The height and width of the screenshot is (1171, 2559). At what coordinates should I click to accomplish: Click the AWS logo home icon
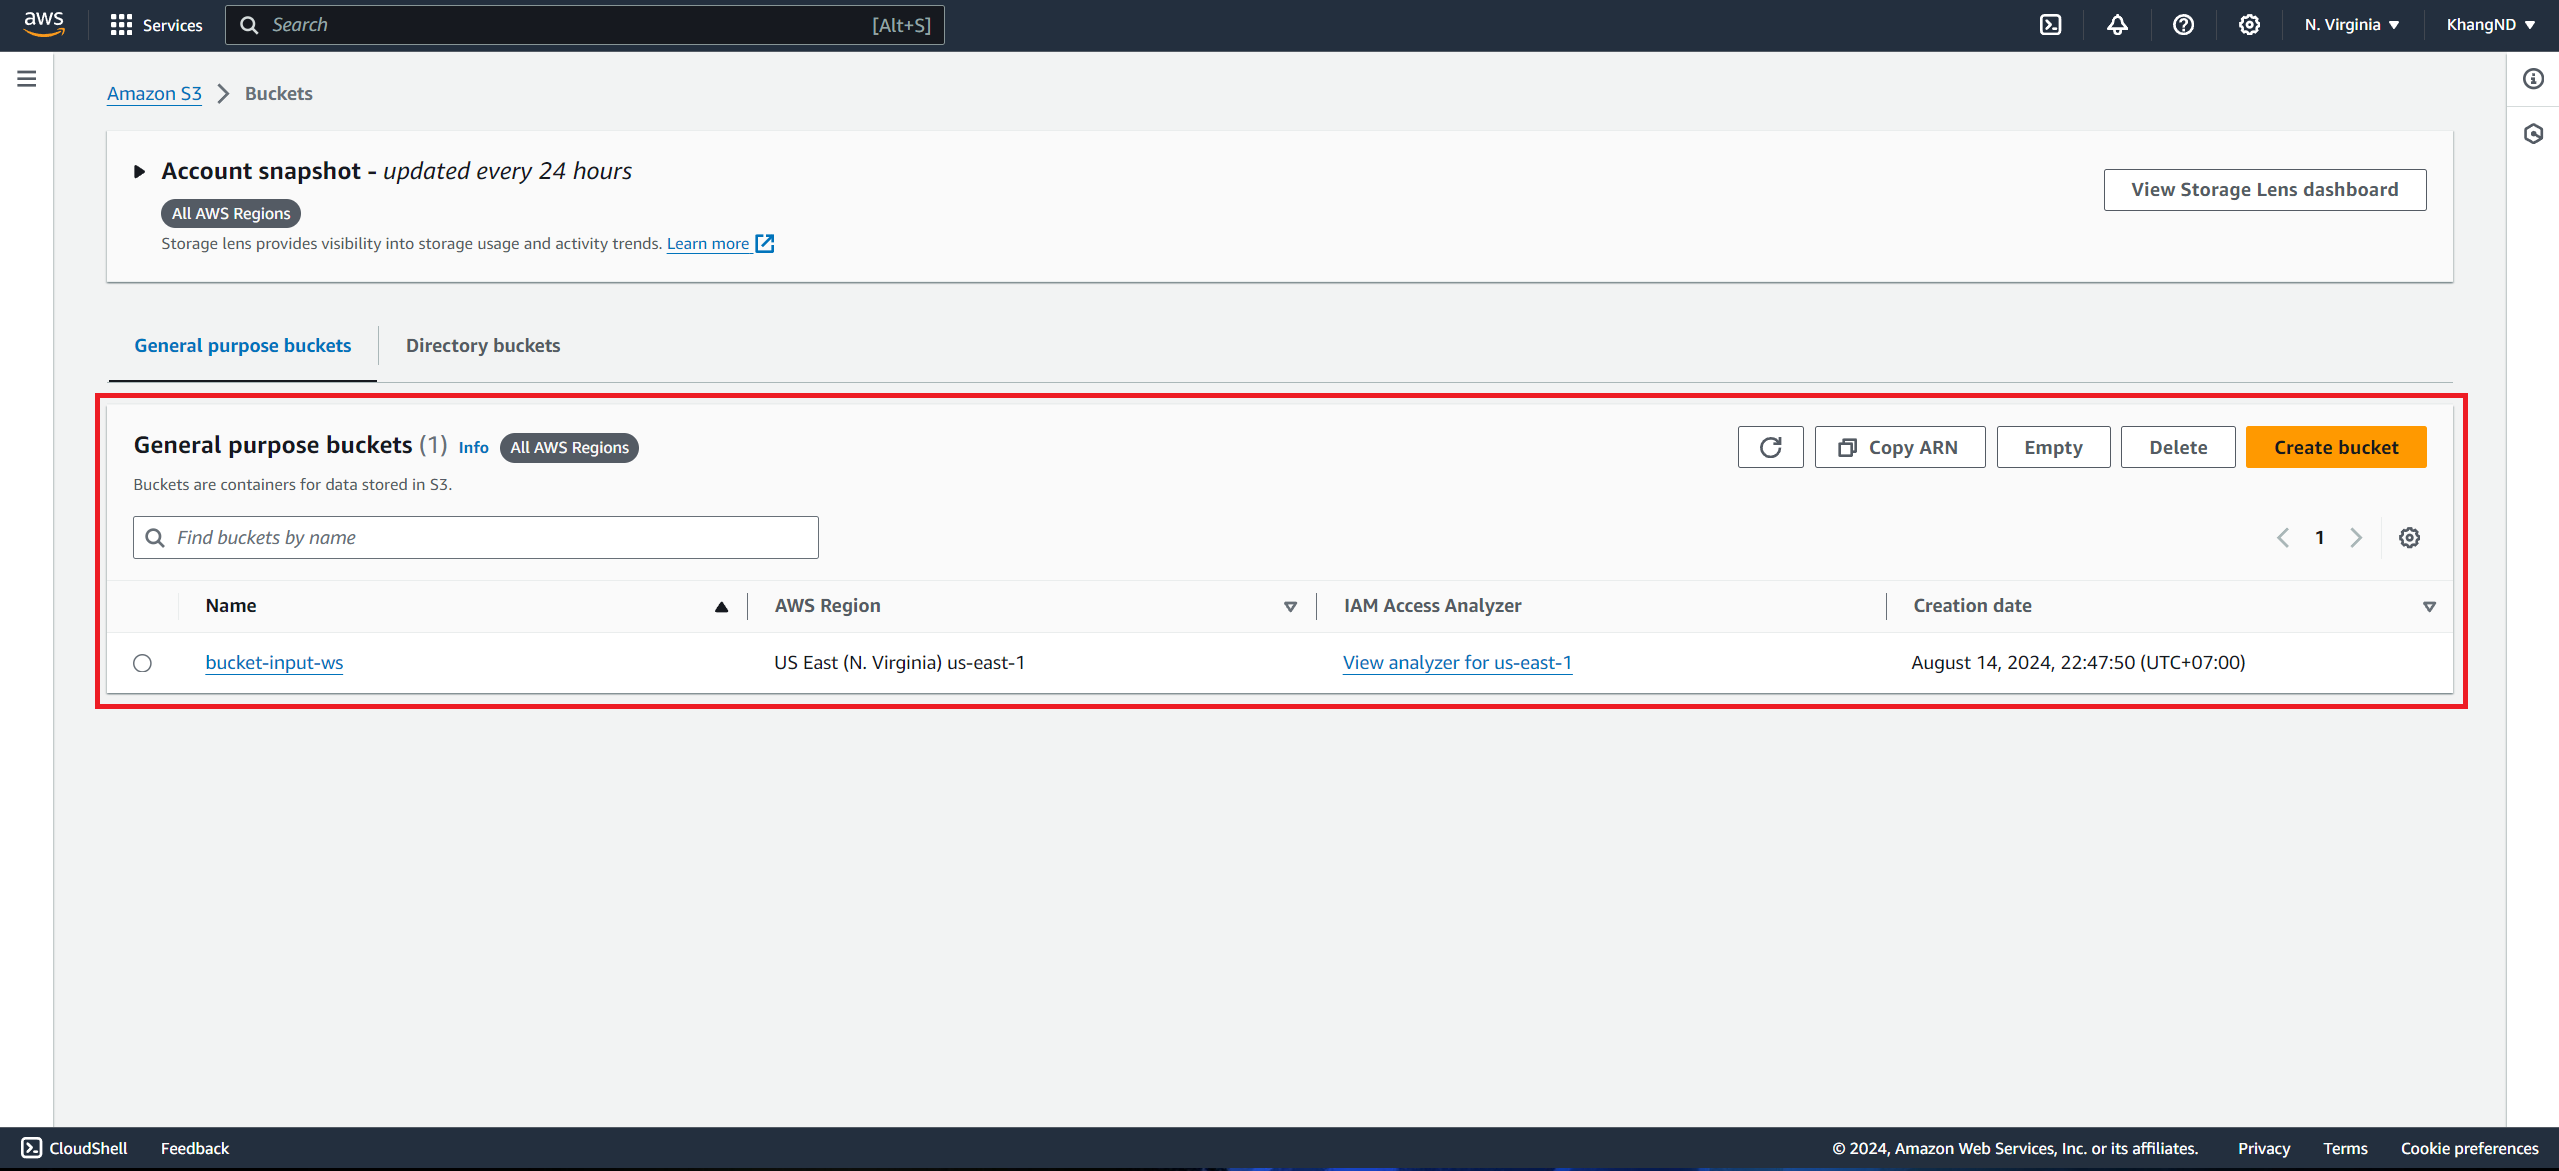click(x=44, y=24)
